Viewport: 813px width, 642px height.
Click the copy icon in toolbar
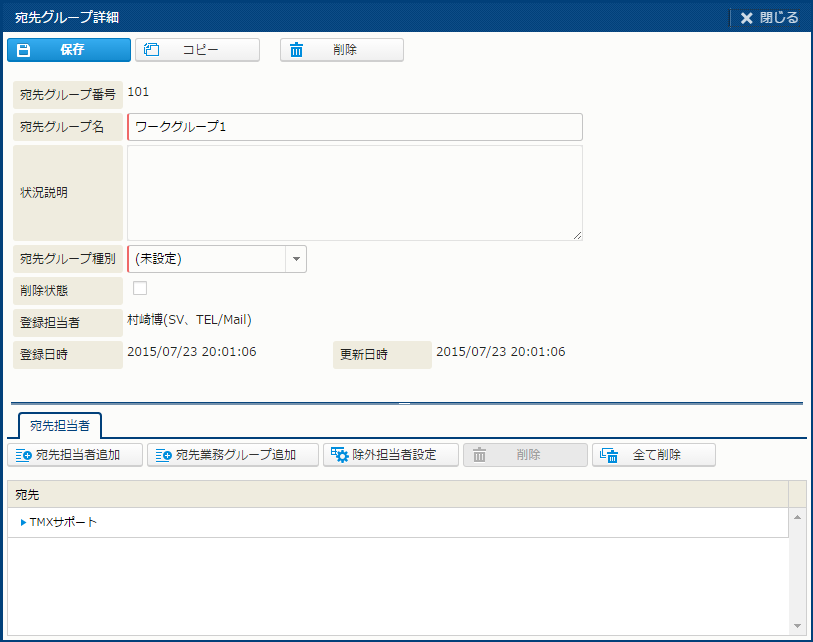point(153,50)
